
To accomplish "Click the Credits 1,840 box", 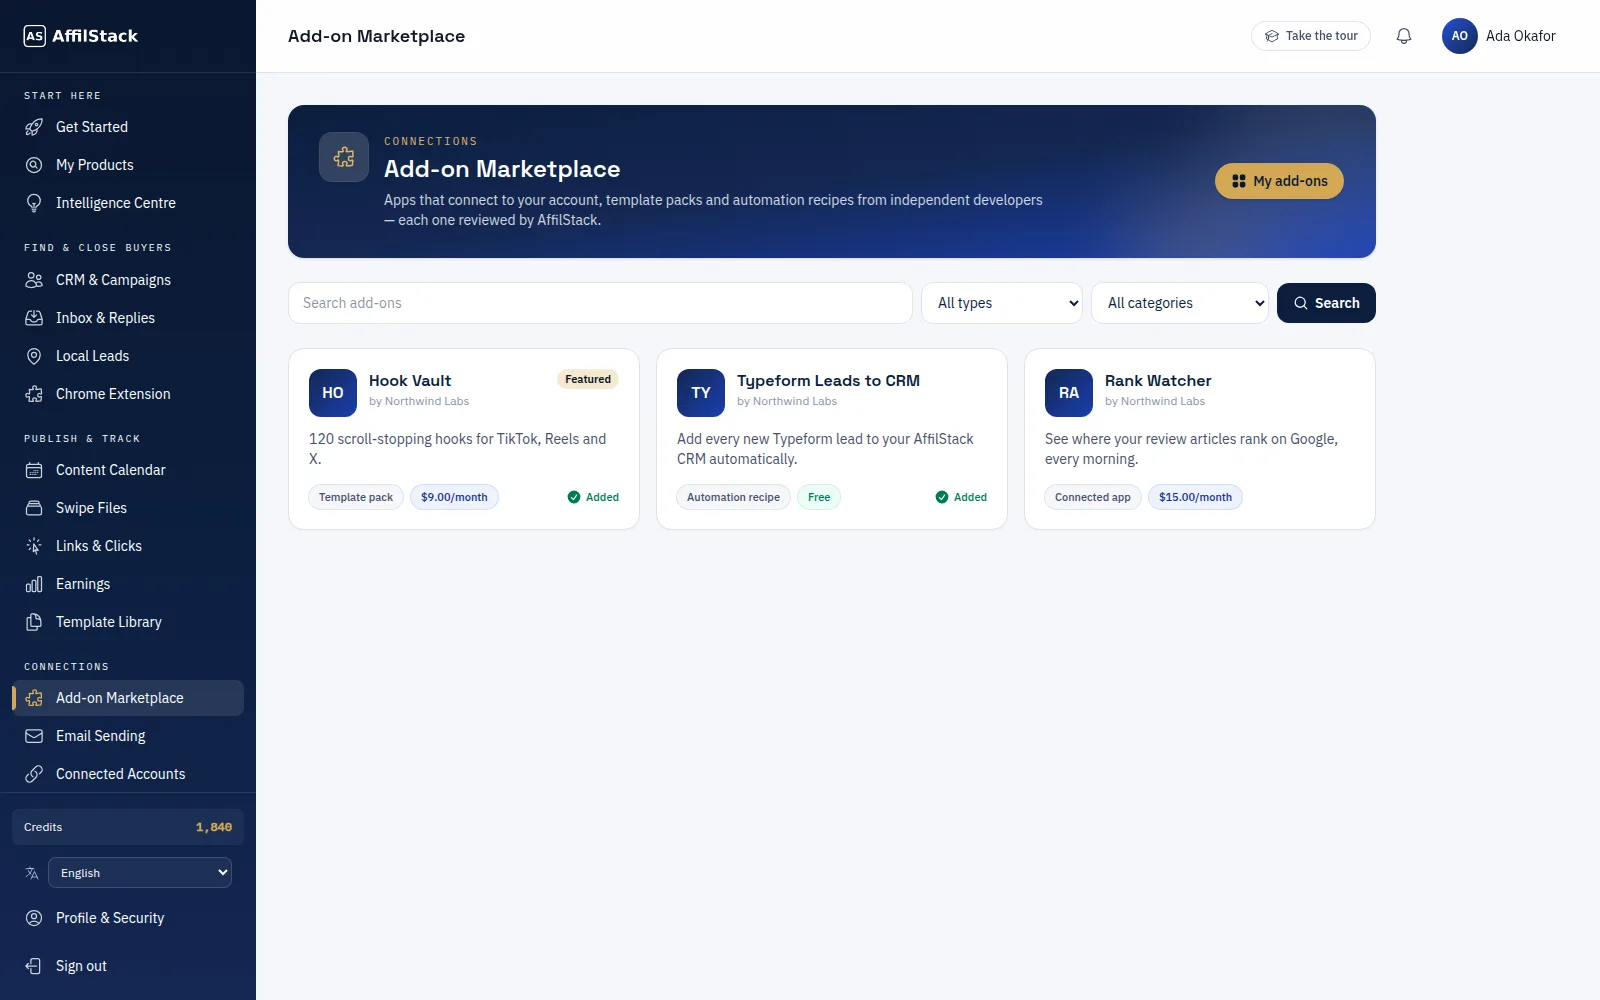I will pos(128,827).
